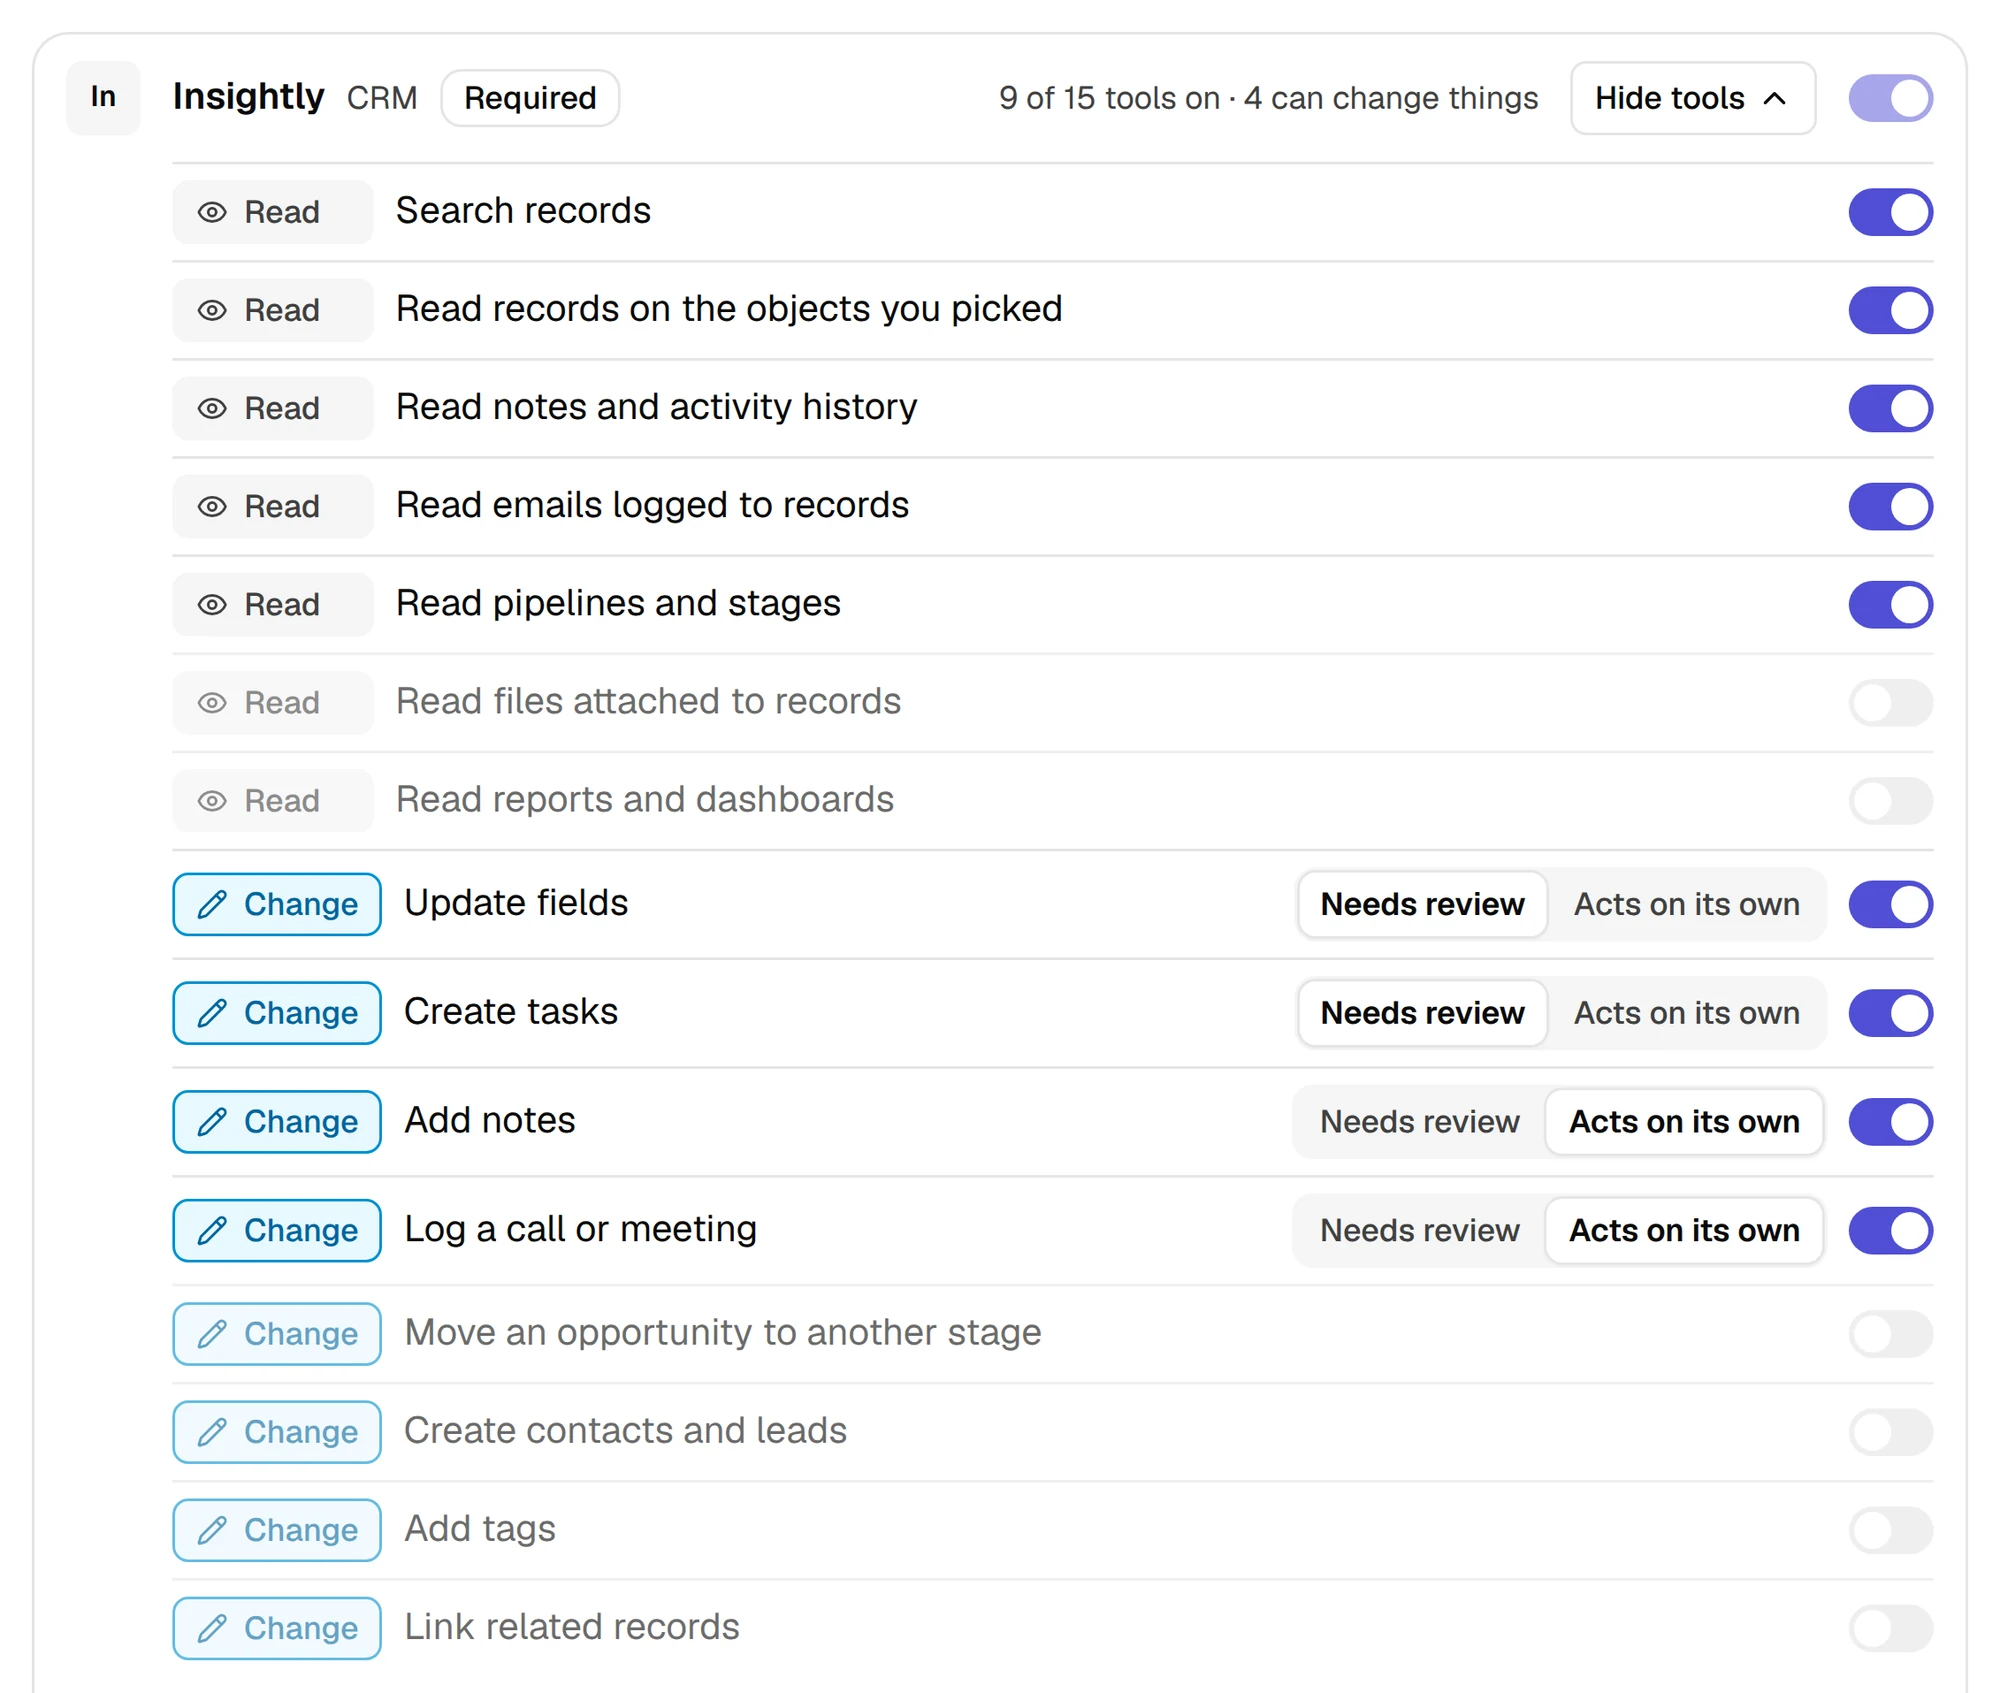Collapse list with Hide tools button
The width and height of the screenshot is (2000, 1693).
[x=1692, y=98]
